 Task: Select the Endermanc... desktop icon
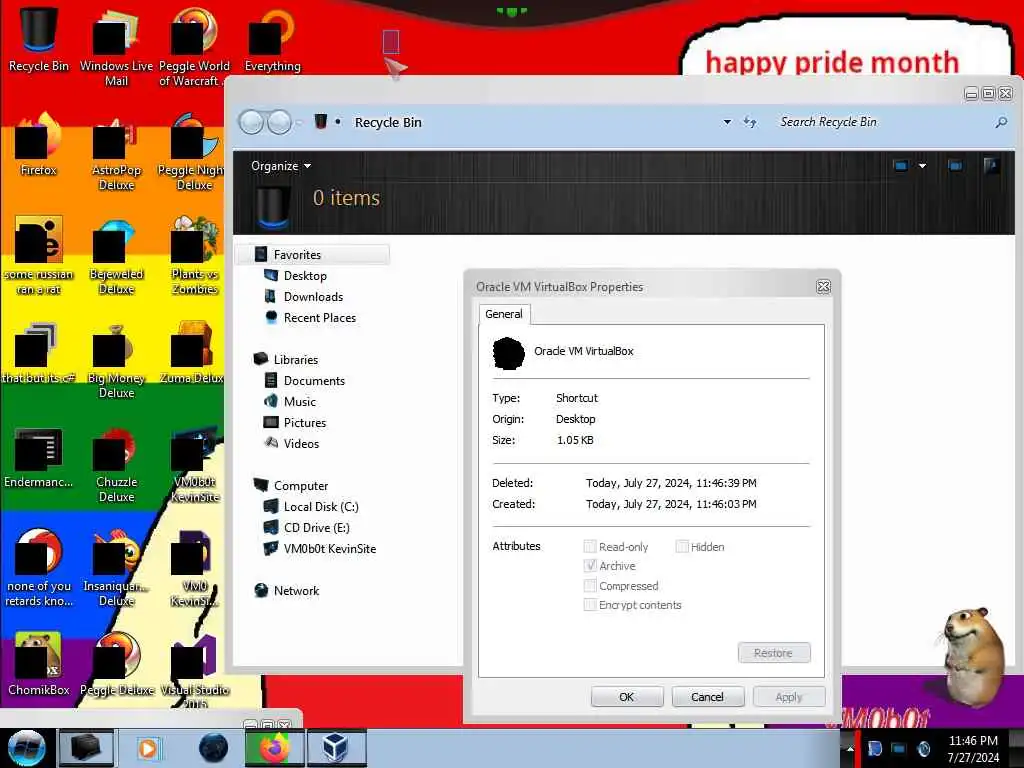pos(38,456)
